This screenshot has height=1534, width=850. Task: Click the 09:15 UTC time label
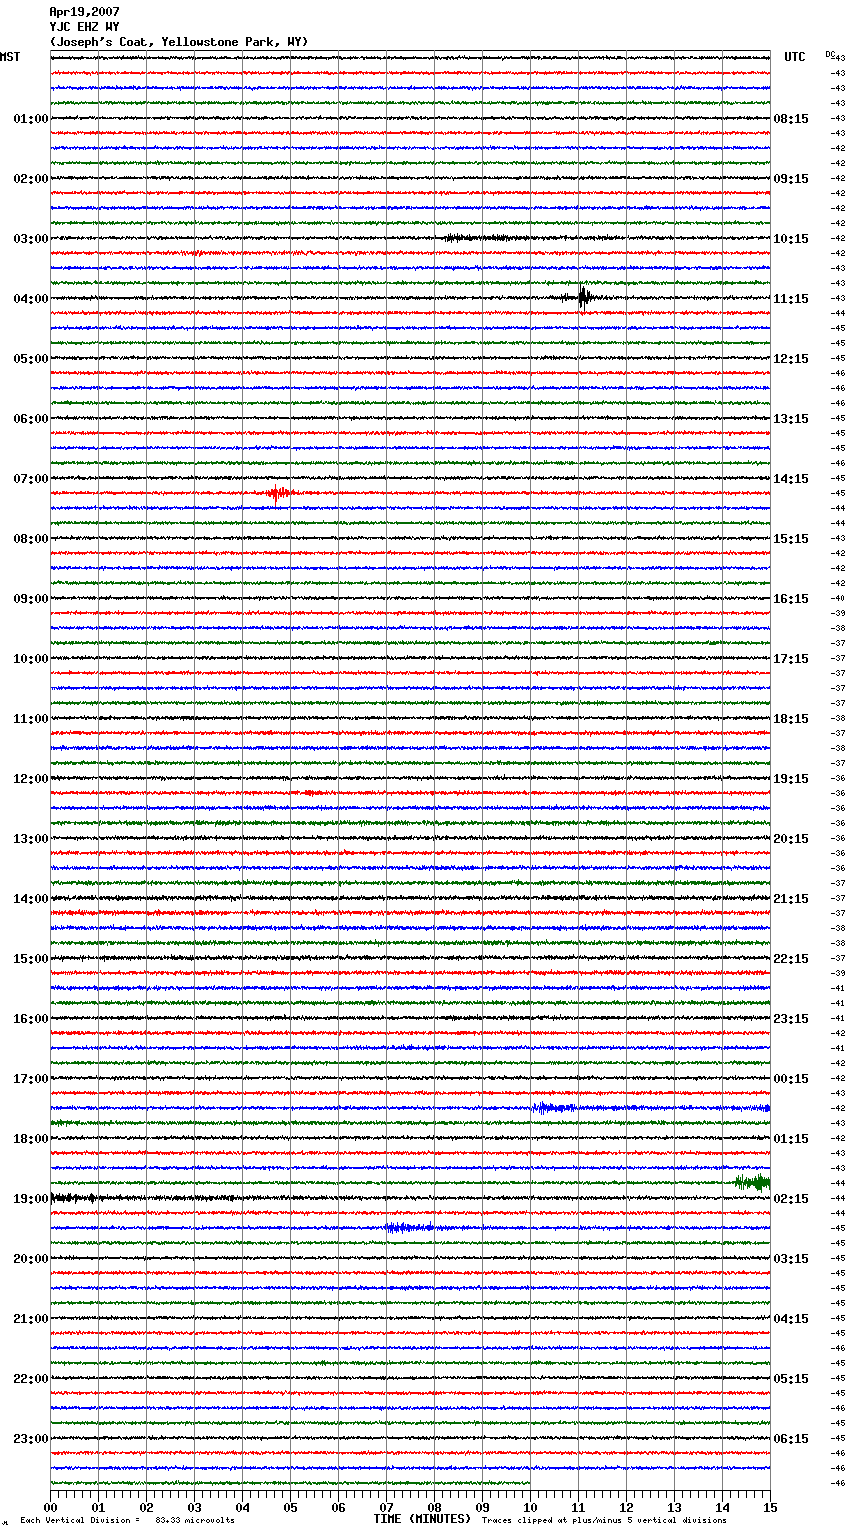coord(791,179)
